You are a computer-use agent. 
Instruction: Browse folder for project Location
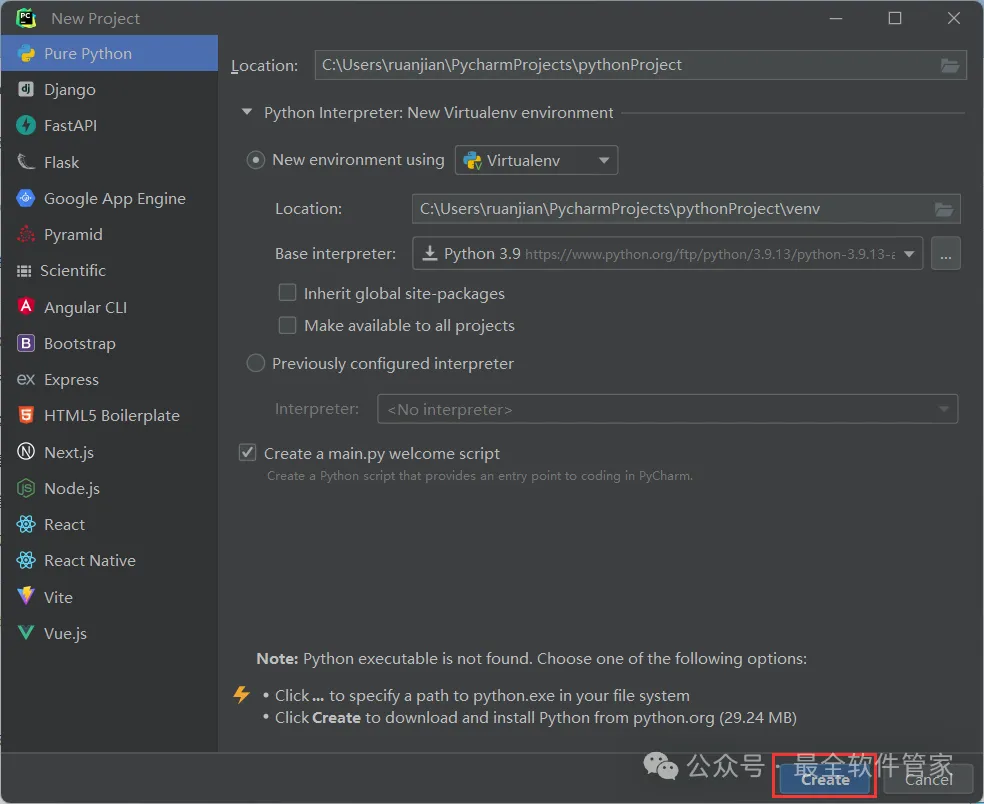pos(949,65)
